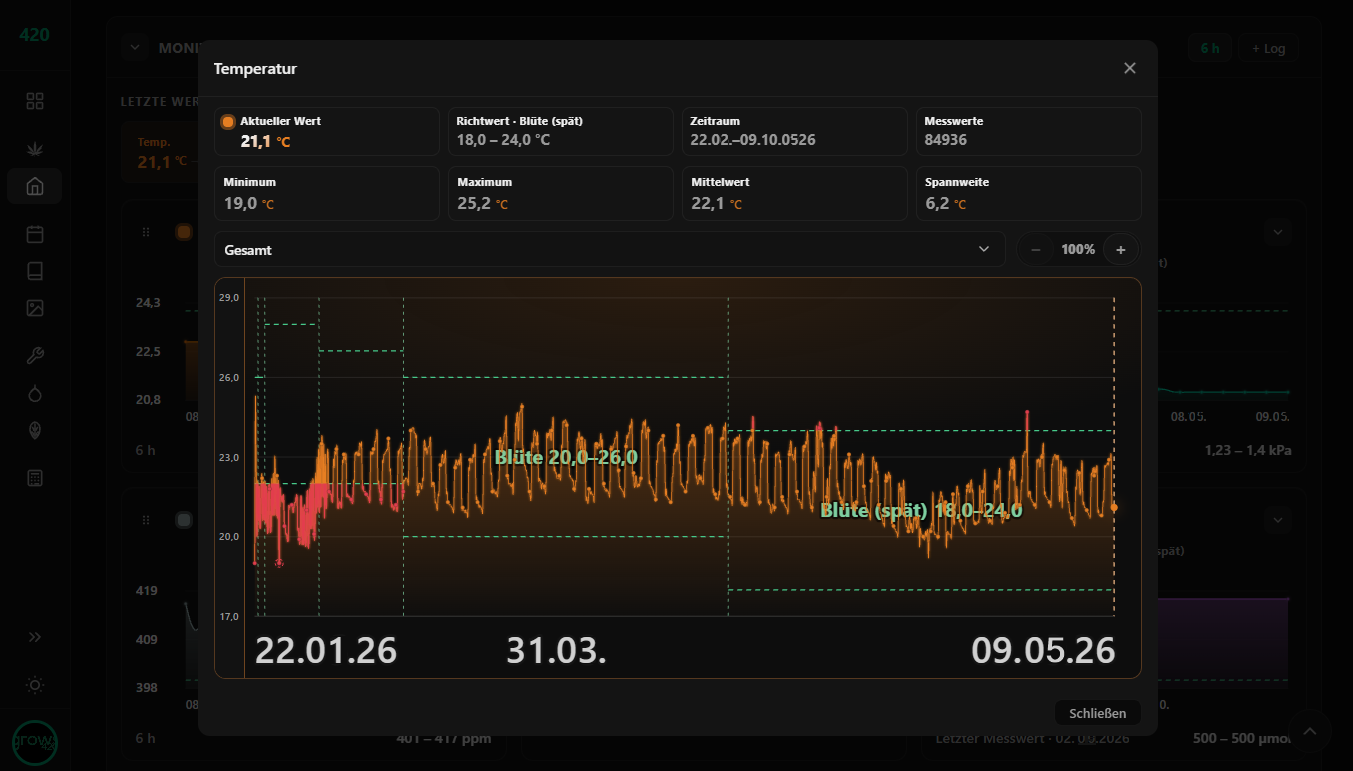
Task: Click the Richtwert value 18,0 – 24,0 °C
Action: click(x=503, y=140)
